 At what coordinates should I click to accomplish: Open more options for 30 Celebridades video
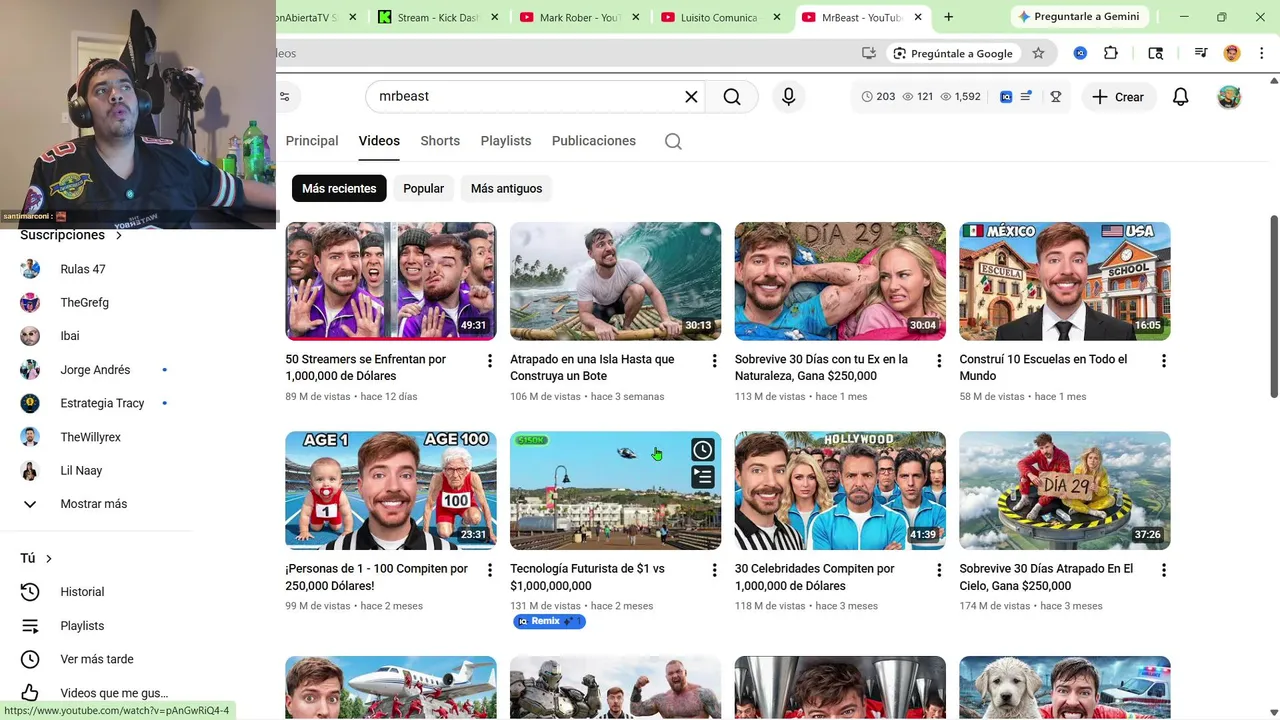[x=938, y=570]
